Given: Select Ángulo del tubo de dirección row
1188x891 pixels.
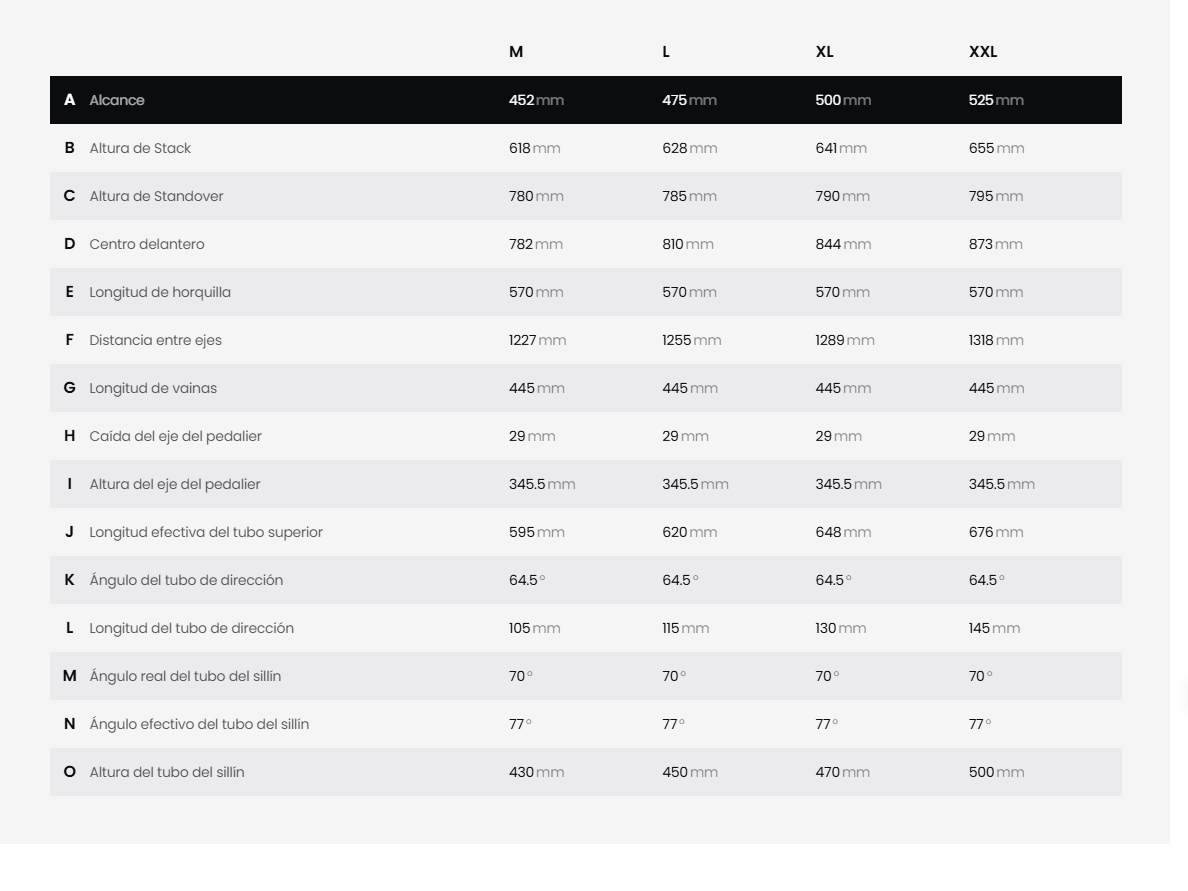Looking at the screenshot, I should point(586,580).
